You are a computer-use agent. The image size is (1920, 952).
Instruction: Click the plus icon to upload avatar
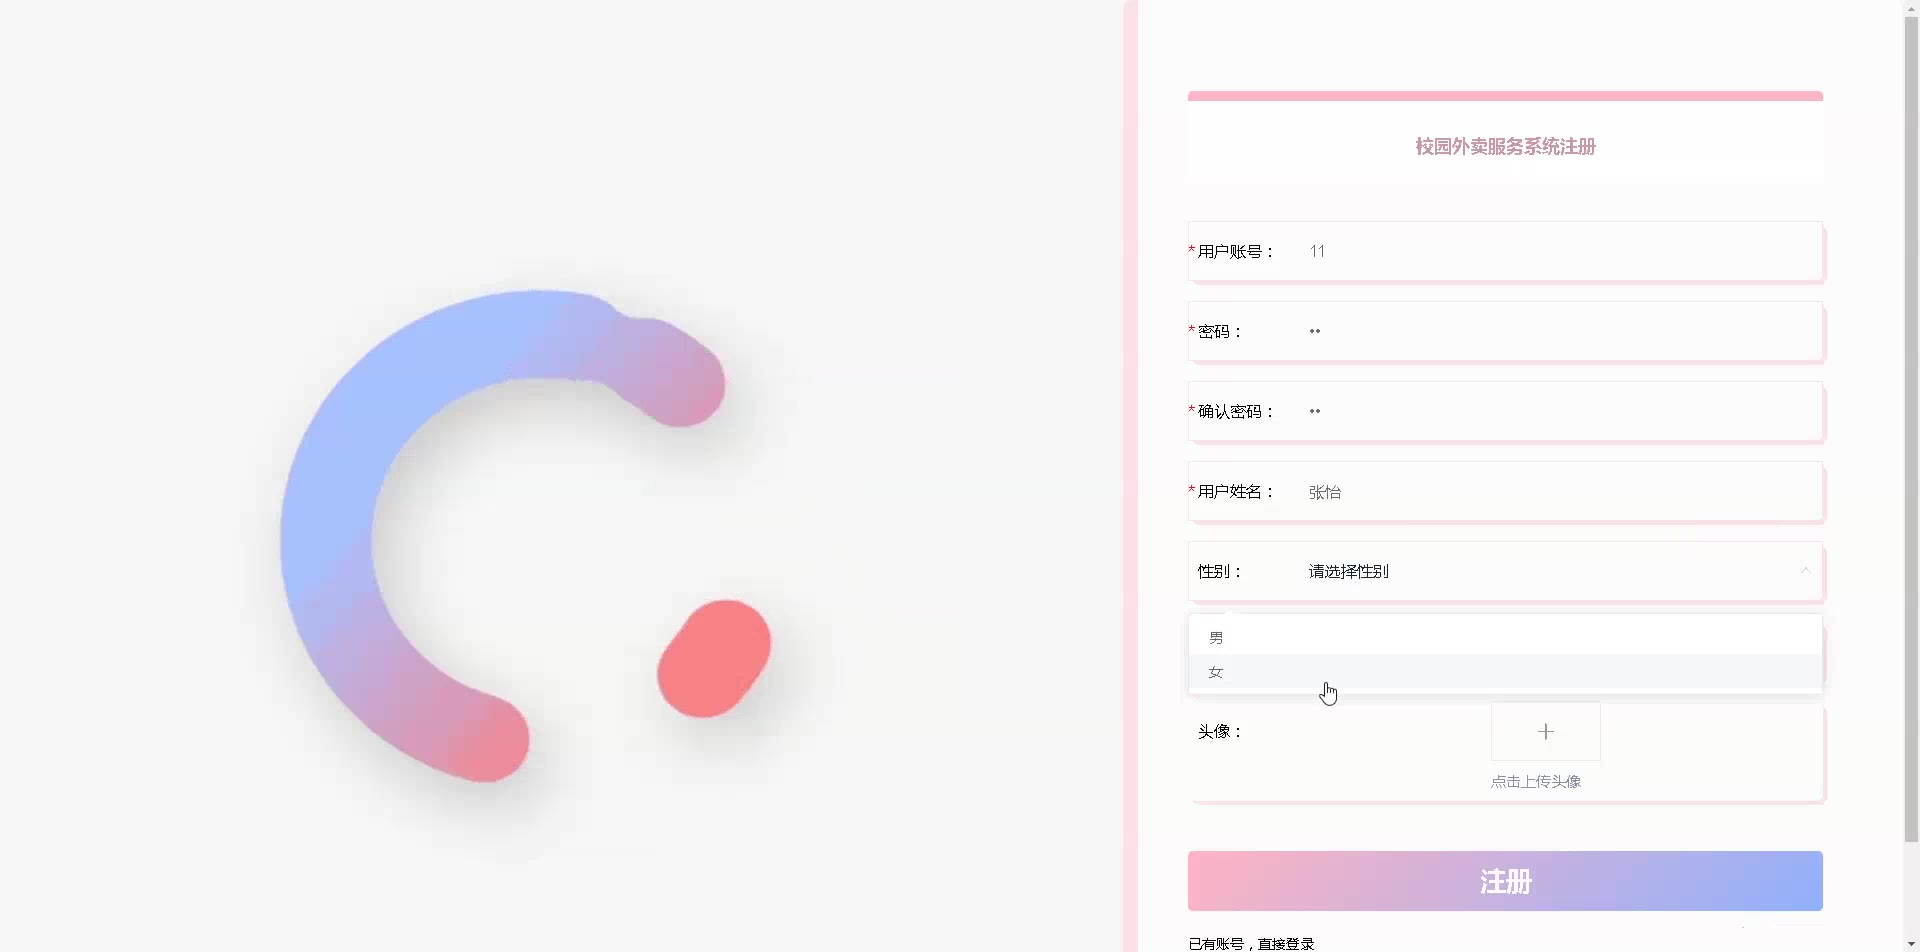tap(1545, 732)
